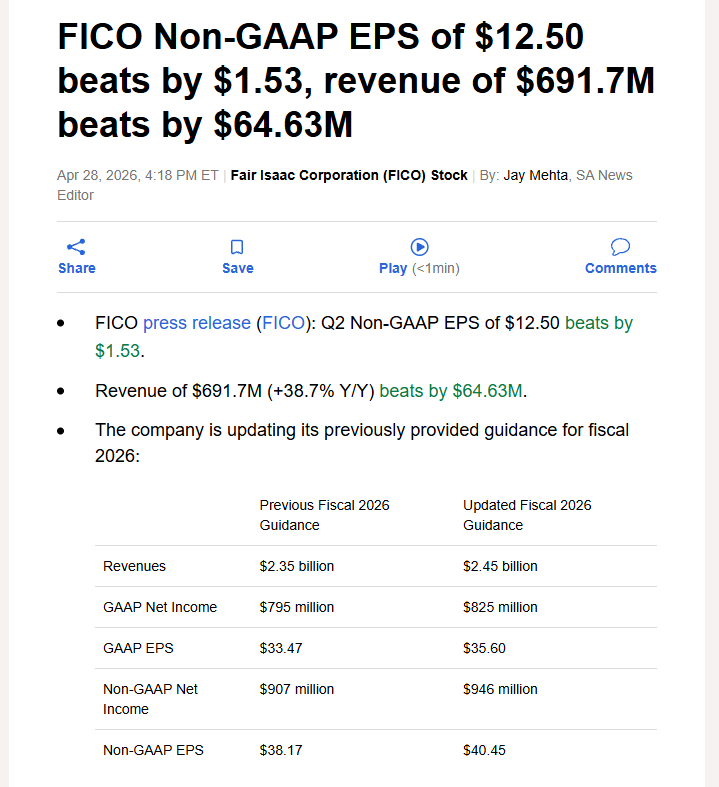
Task: Click 'Updated Fiscal 2026 Guidance' column header
Action: [x=527, y=515]
